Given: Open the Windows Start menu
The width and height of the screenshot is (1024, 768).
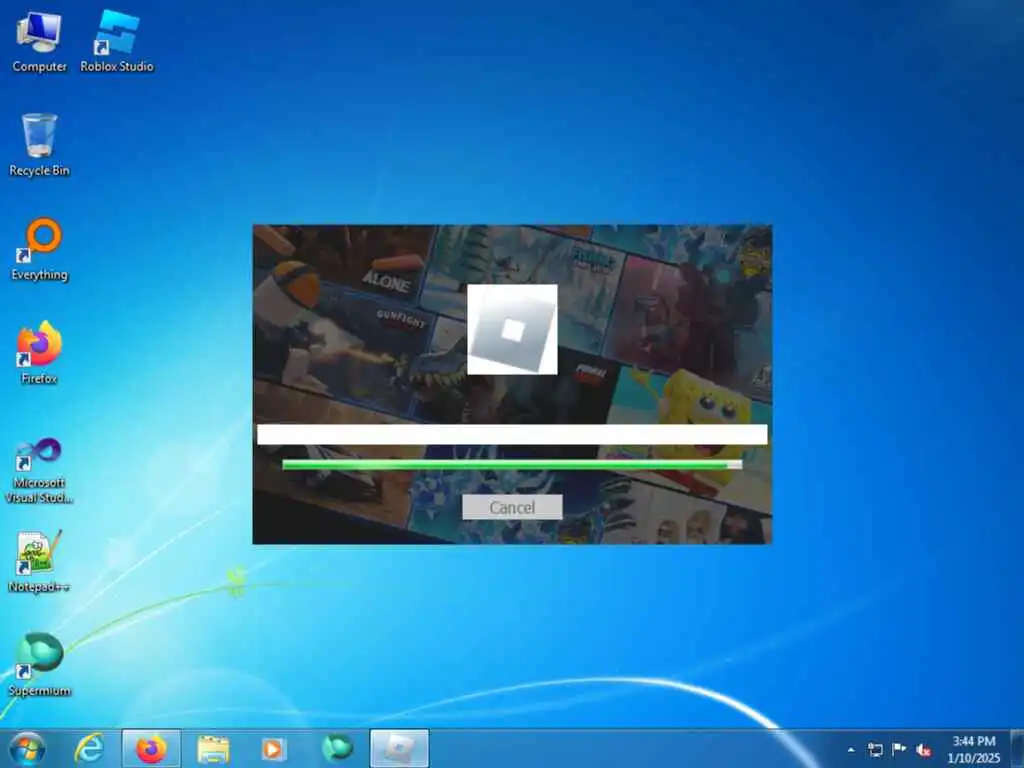Looking at the screenshot, I should (27, 749).
